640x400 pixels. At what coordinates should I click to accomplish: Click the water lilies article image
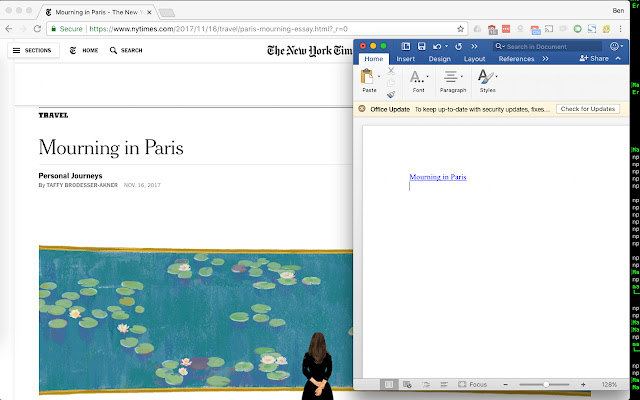tap(196, 320)
